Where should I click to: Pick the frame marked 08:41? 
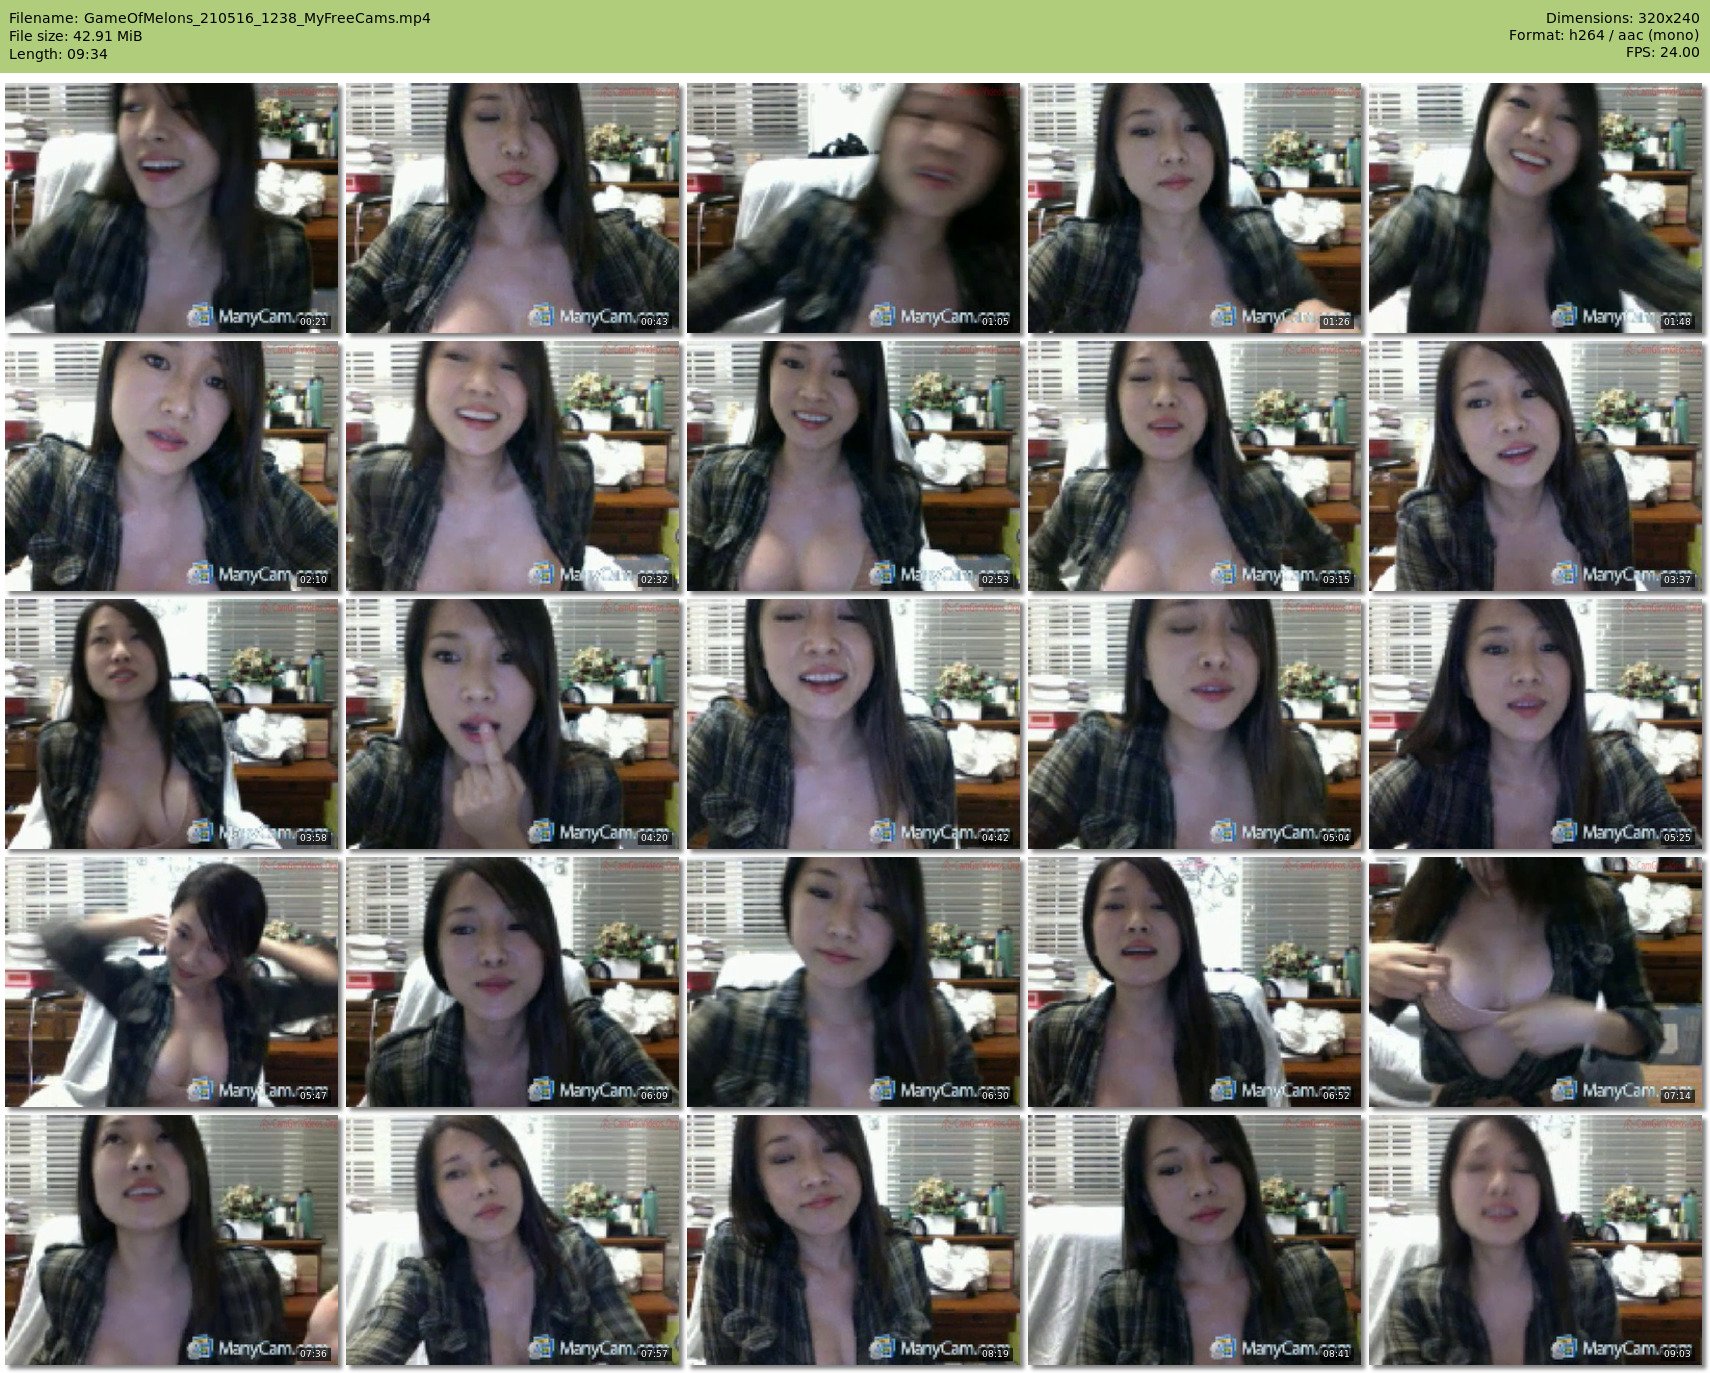pos(1195,1240)
